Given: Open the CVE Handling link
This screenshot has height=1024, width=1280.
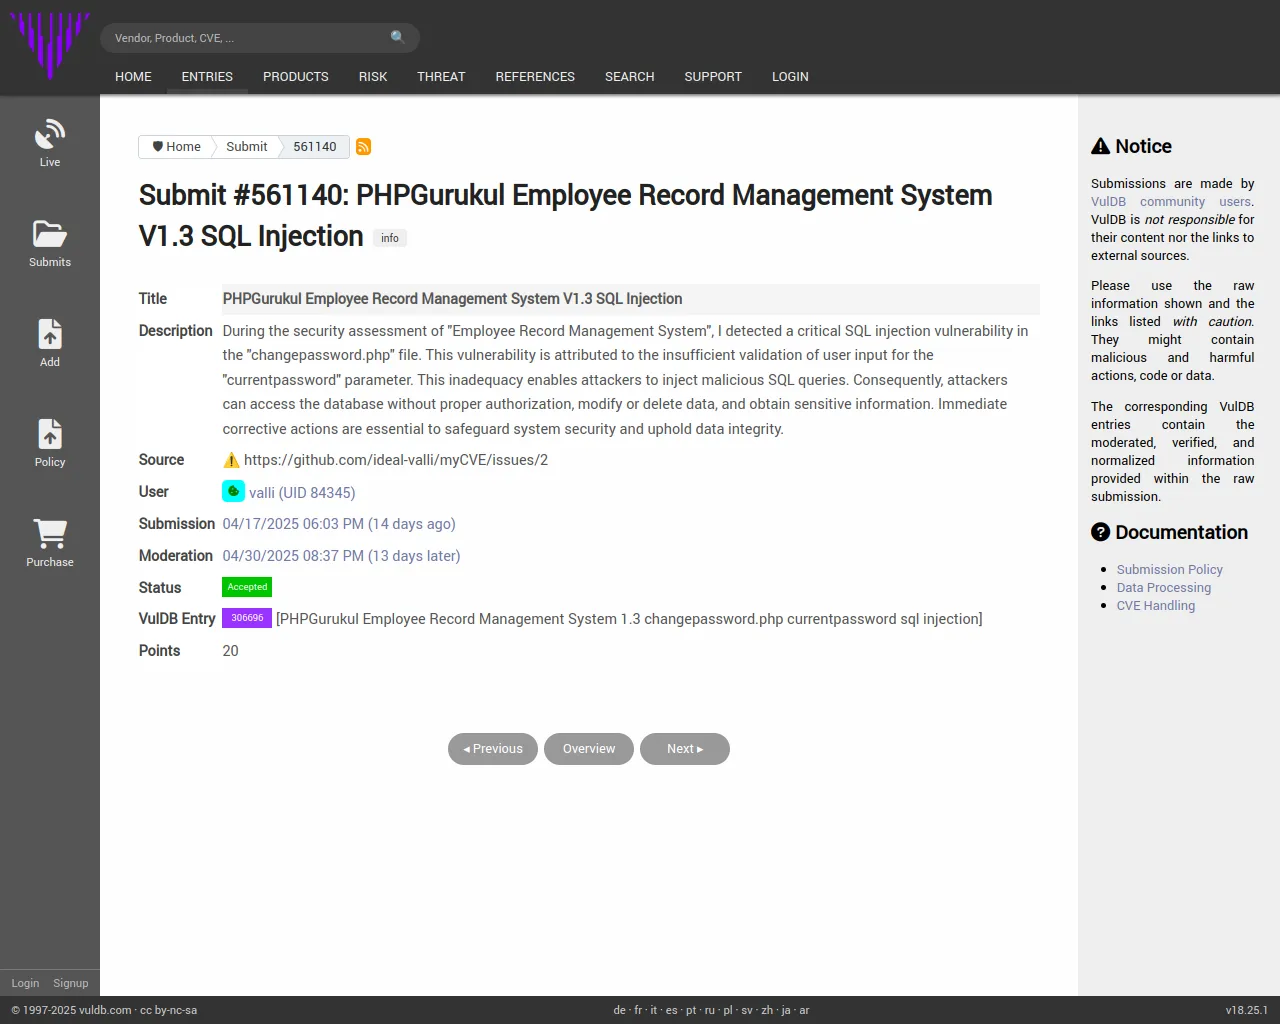Looking at the screenshot, I should [x=1156, y=606].
